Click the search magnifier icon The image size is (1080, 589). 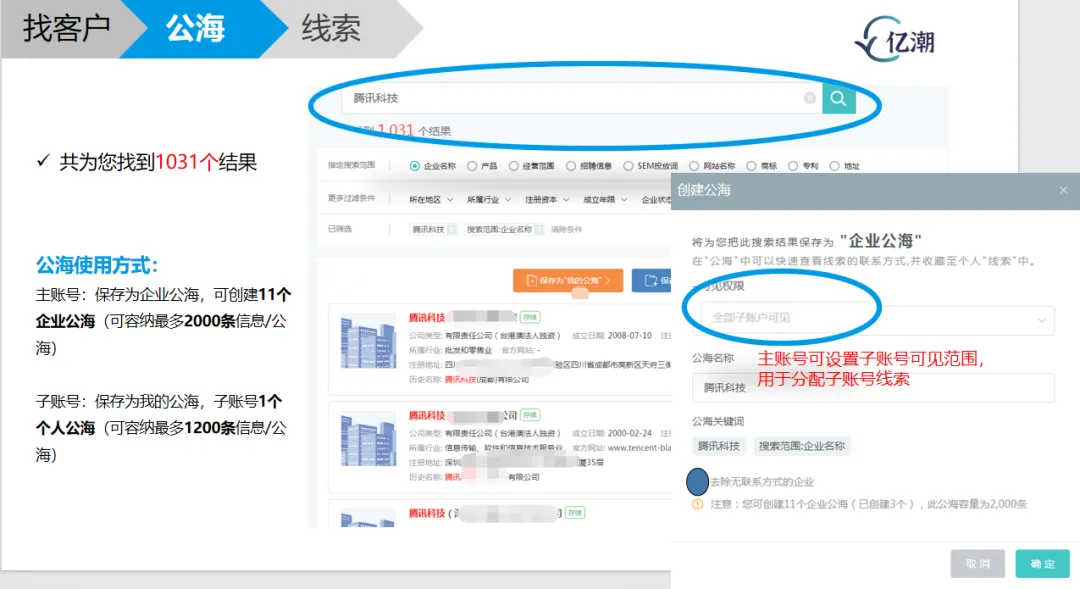tap(838, 99)
